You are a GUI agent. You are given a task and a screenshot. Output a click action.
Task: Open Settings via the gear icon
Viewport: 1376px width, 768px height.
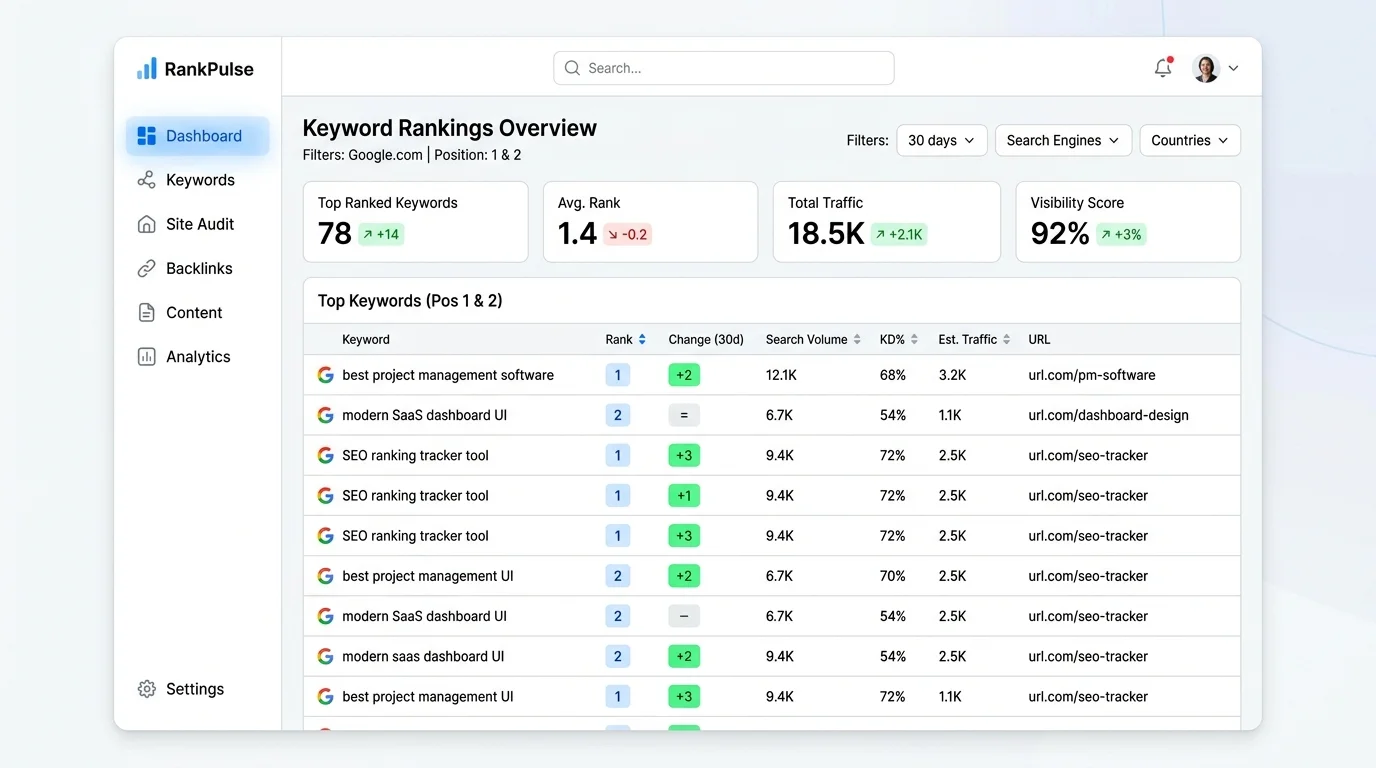coord(146,689)
